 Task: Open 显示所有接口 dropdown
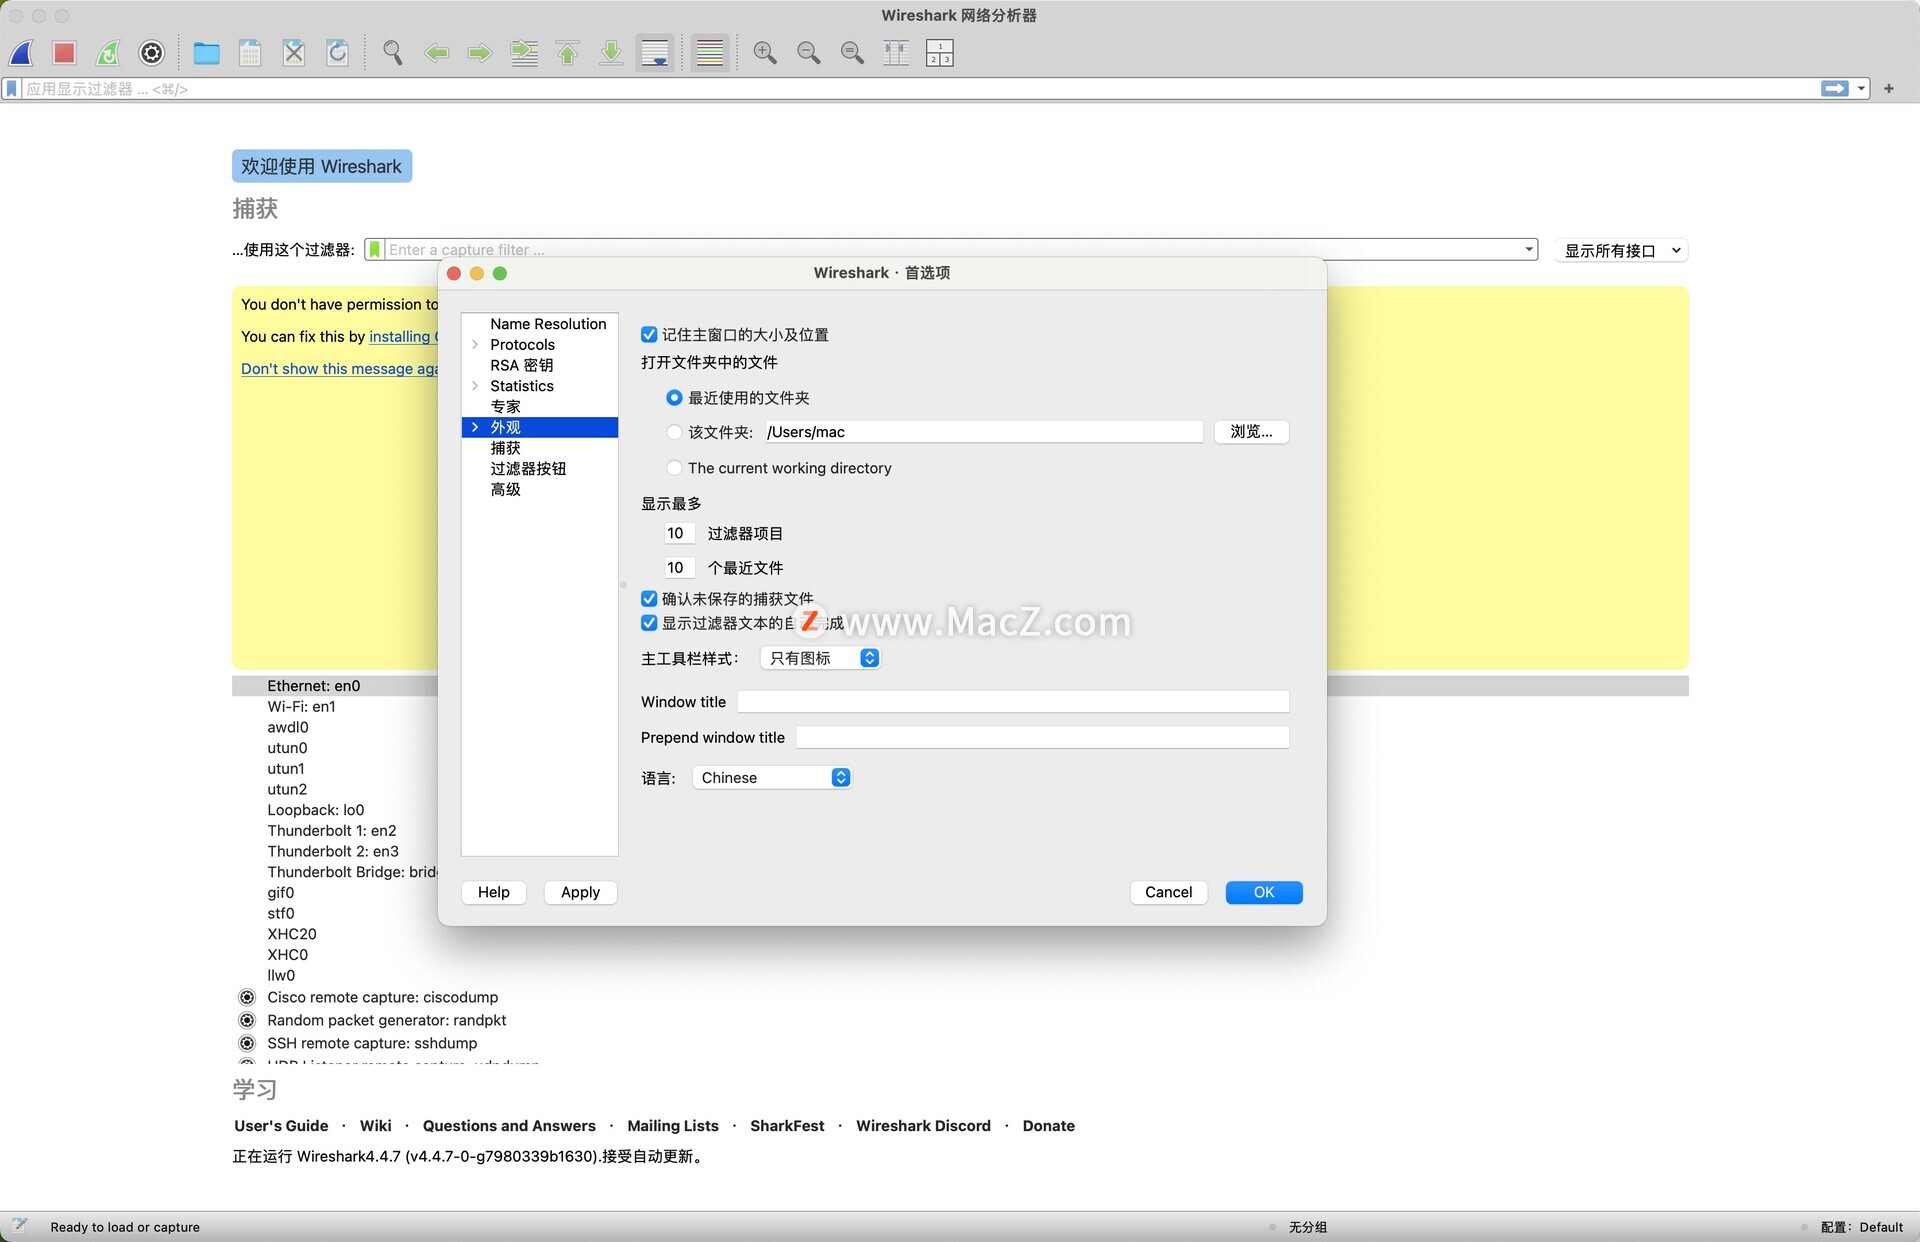1622,251
